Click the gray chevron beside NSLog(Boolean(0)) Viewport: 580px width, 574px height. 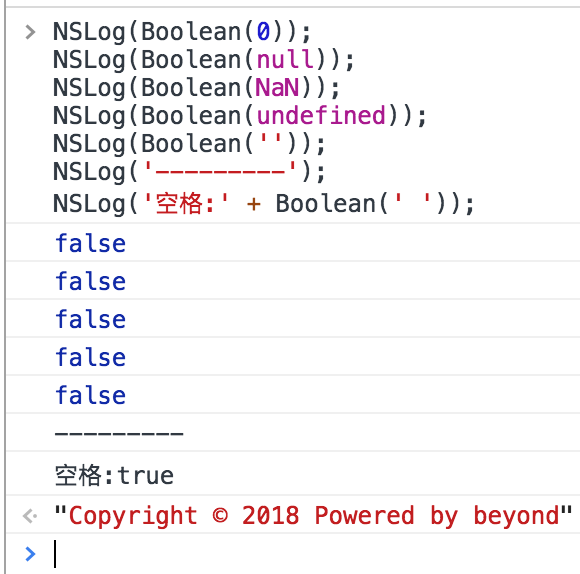coord(30,32)
